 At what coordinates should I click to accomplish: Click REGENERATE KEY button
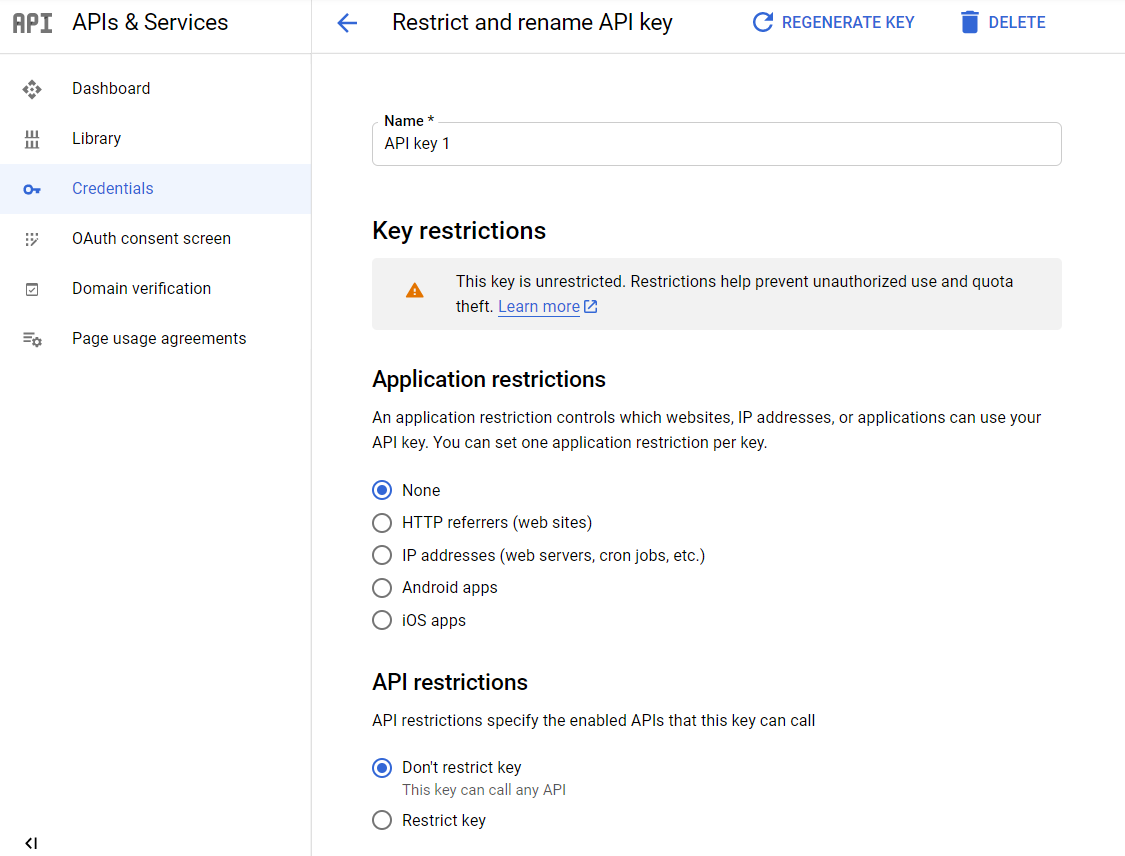point(833,22)
